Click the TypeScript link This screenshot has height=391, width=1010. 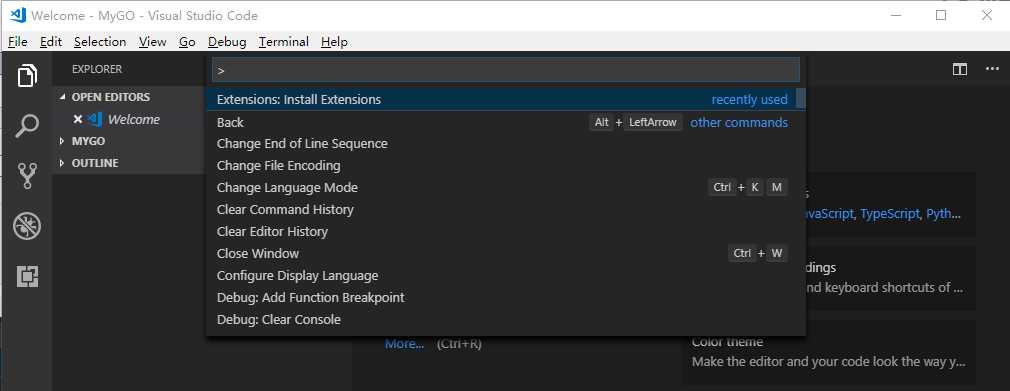pyautogui.click(x=890, y=214)
